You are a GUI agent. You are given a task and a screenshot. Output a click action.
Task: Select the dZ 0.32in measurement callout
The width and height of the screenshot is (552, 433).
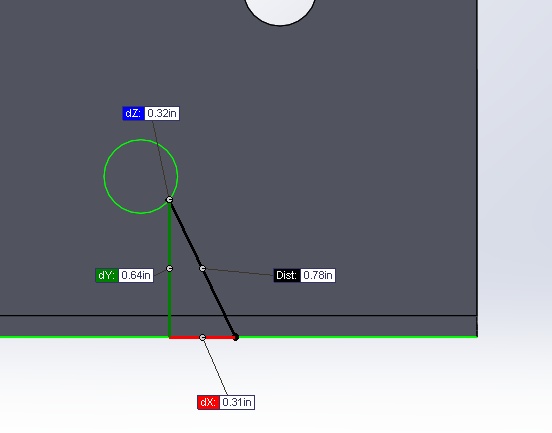[151, 113]
